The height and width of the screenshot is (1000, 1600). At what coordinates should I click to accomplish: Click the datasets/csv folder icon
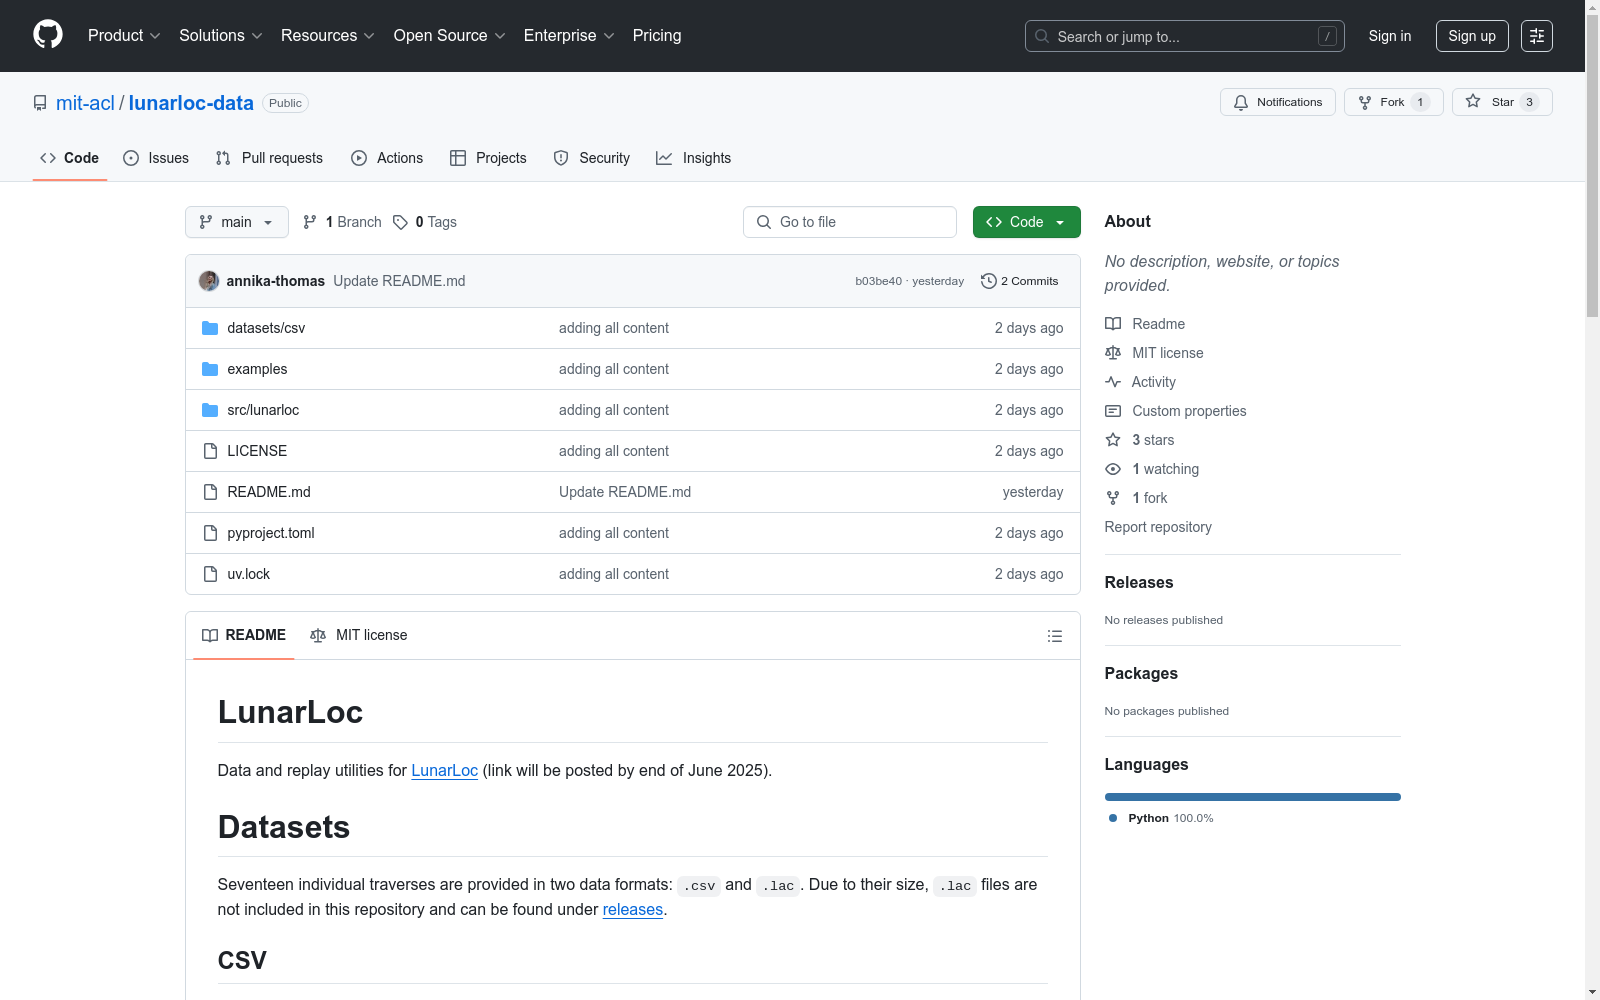click(x=210, y=328)
